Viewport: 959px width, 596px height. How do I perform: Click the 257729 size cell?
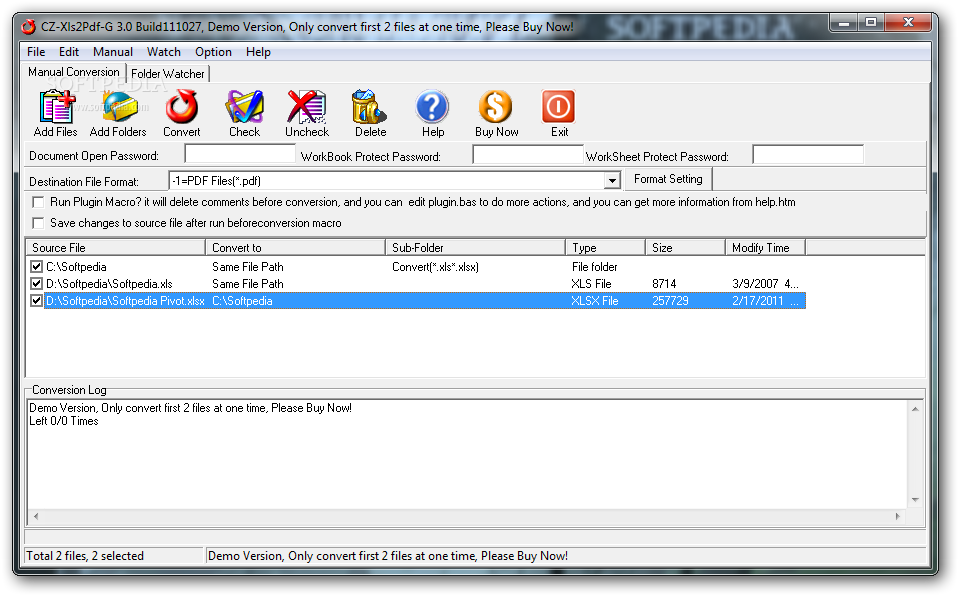[x=670, y=301]
